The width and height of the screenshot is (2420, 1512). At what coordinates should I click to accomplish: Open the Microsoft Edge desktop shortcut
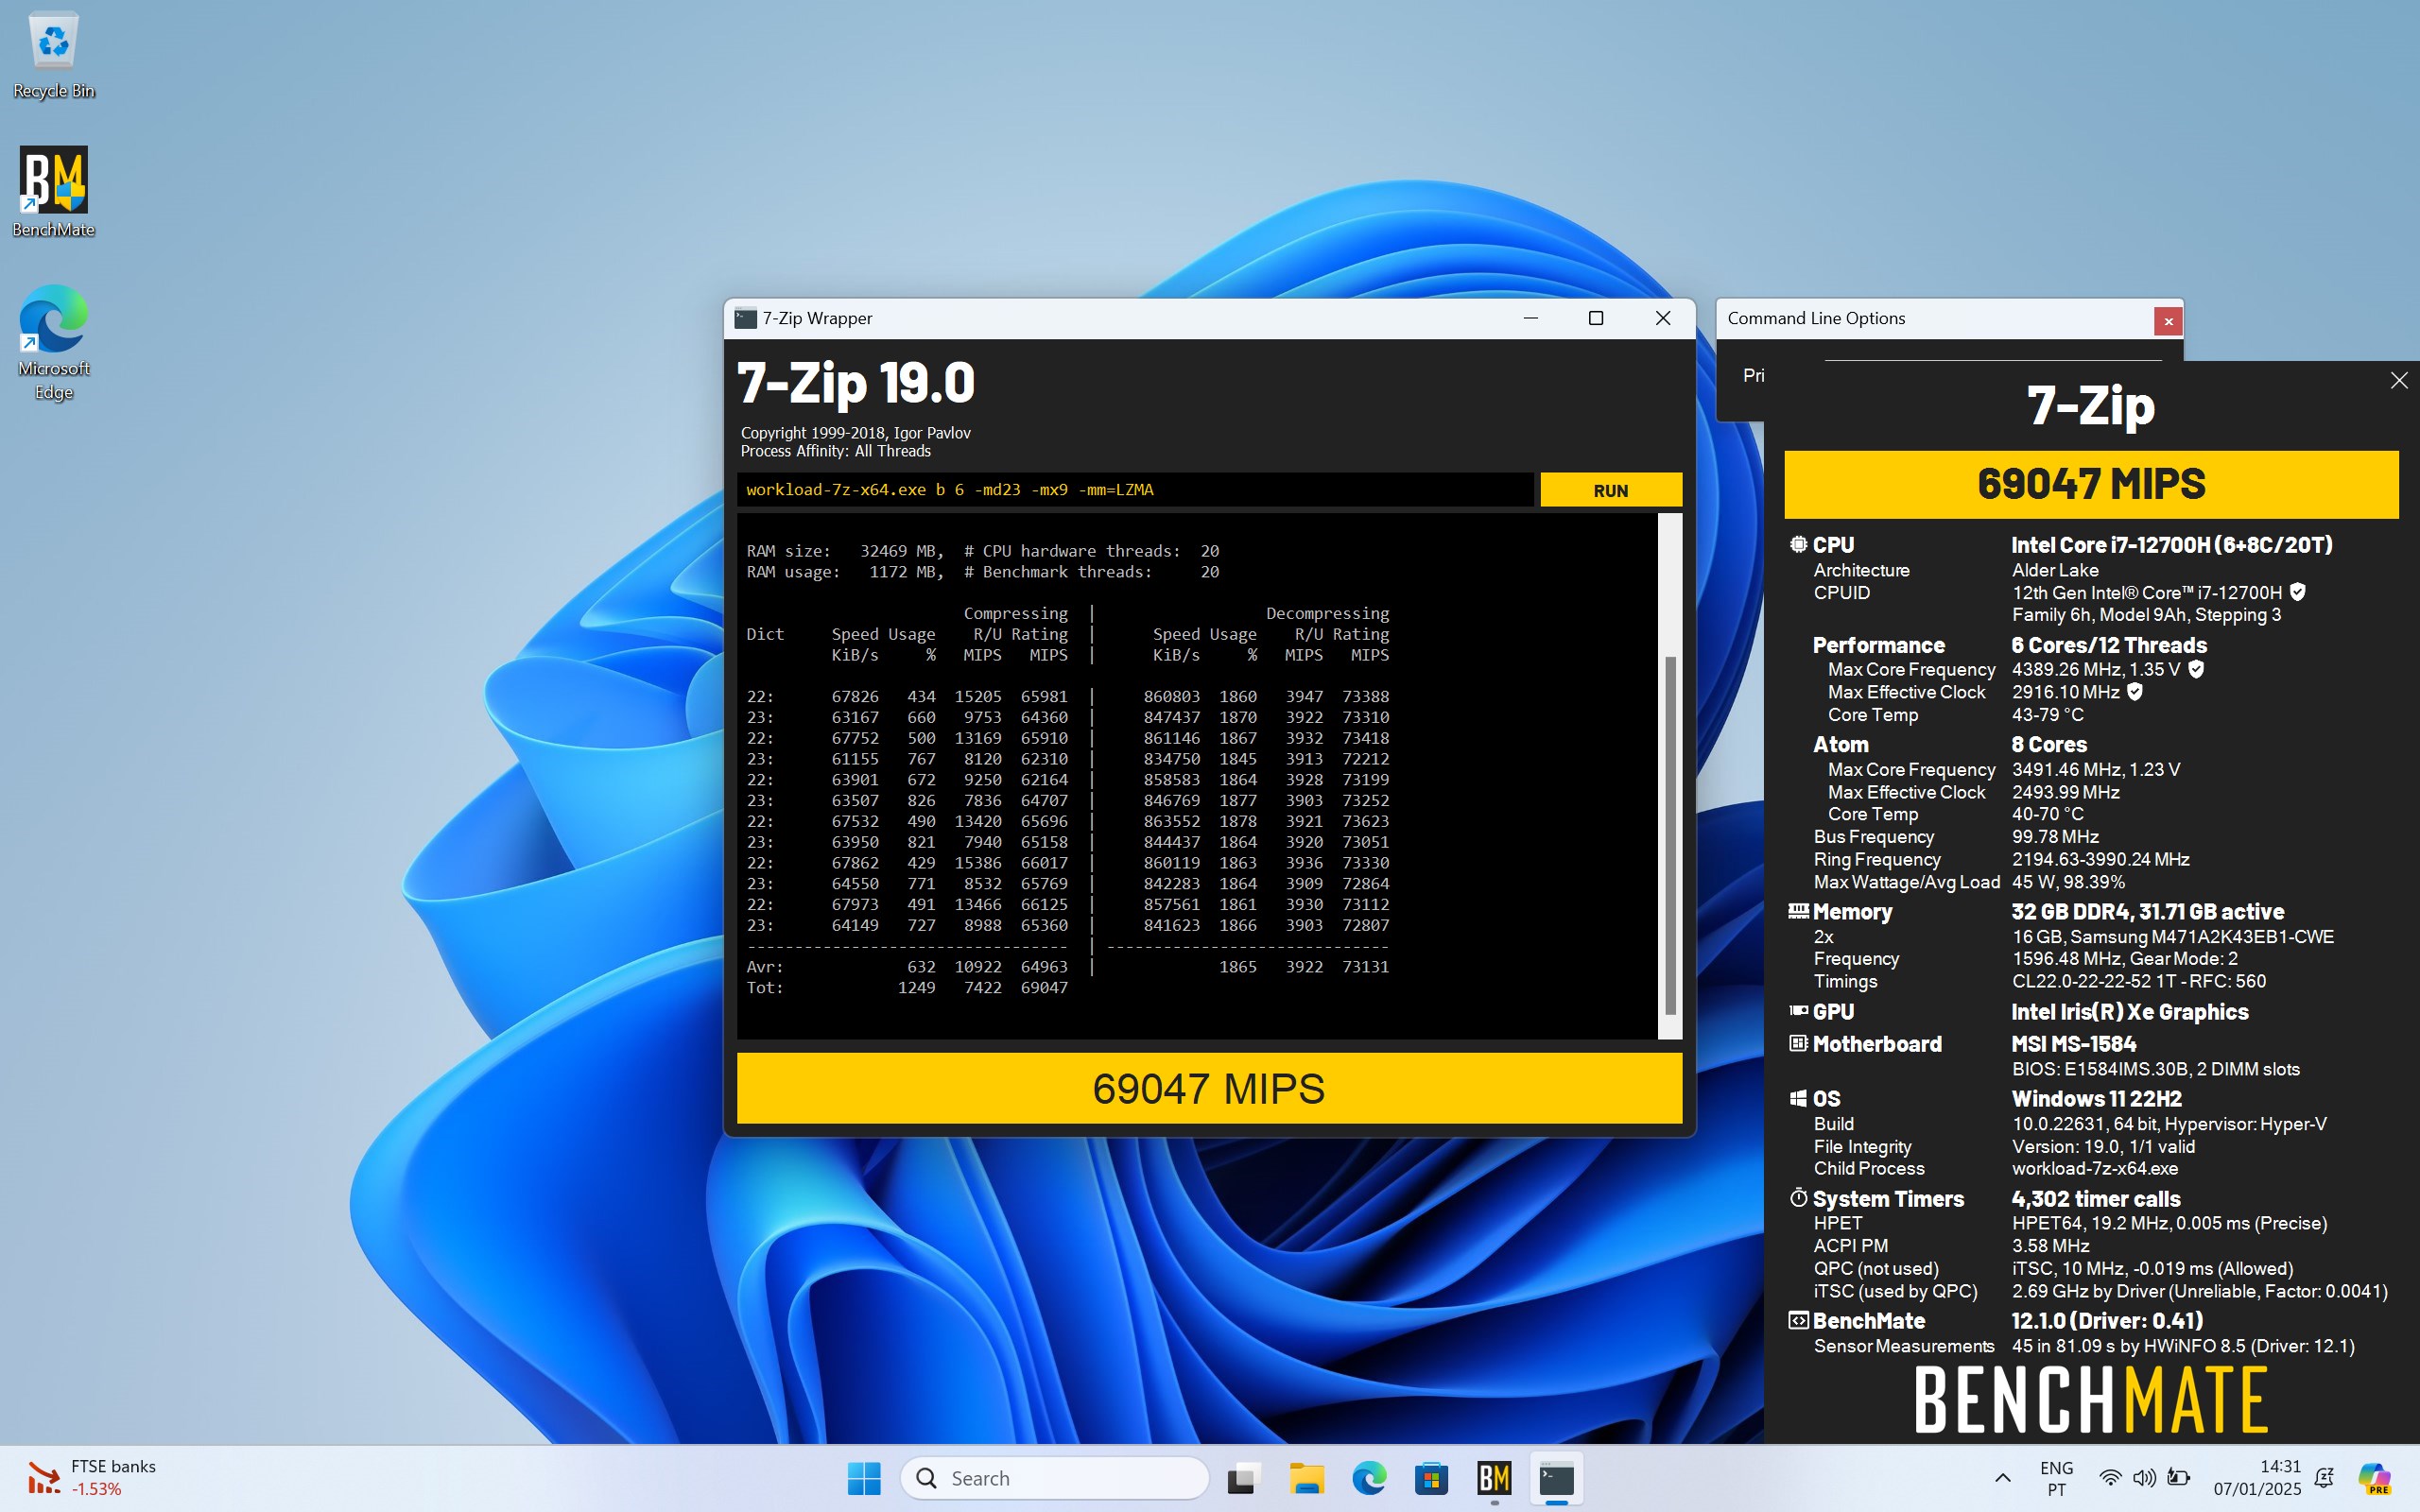[x=54, y=343]
